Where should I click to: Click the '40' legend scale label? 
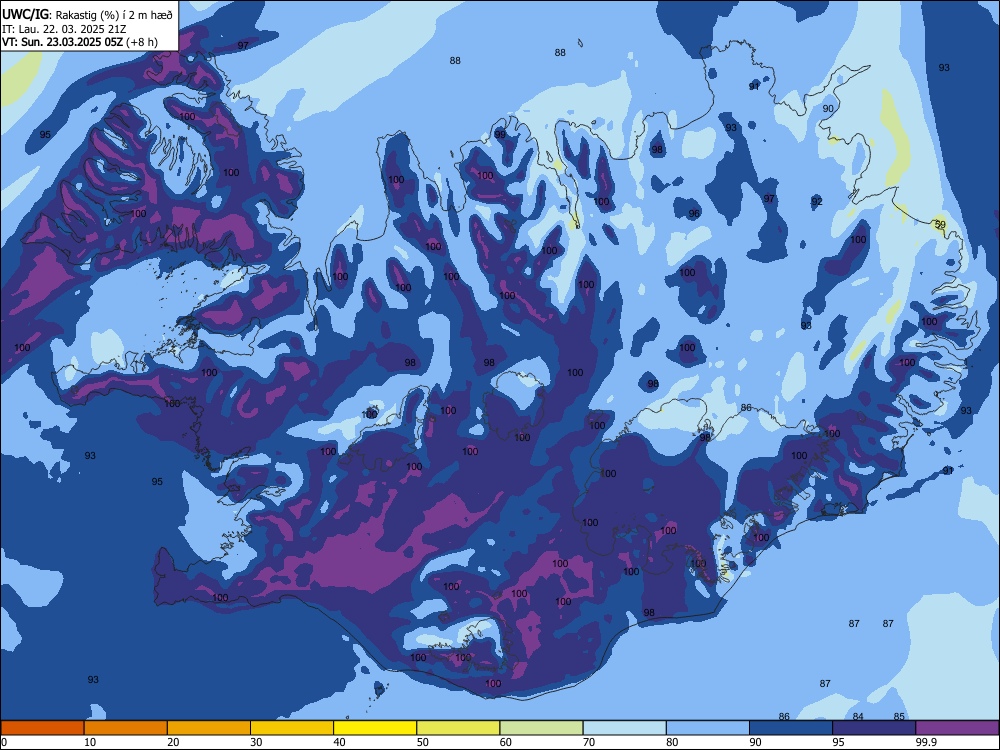[339, 742]
